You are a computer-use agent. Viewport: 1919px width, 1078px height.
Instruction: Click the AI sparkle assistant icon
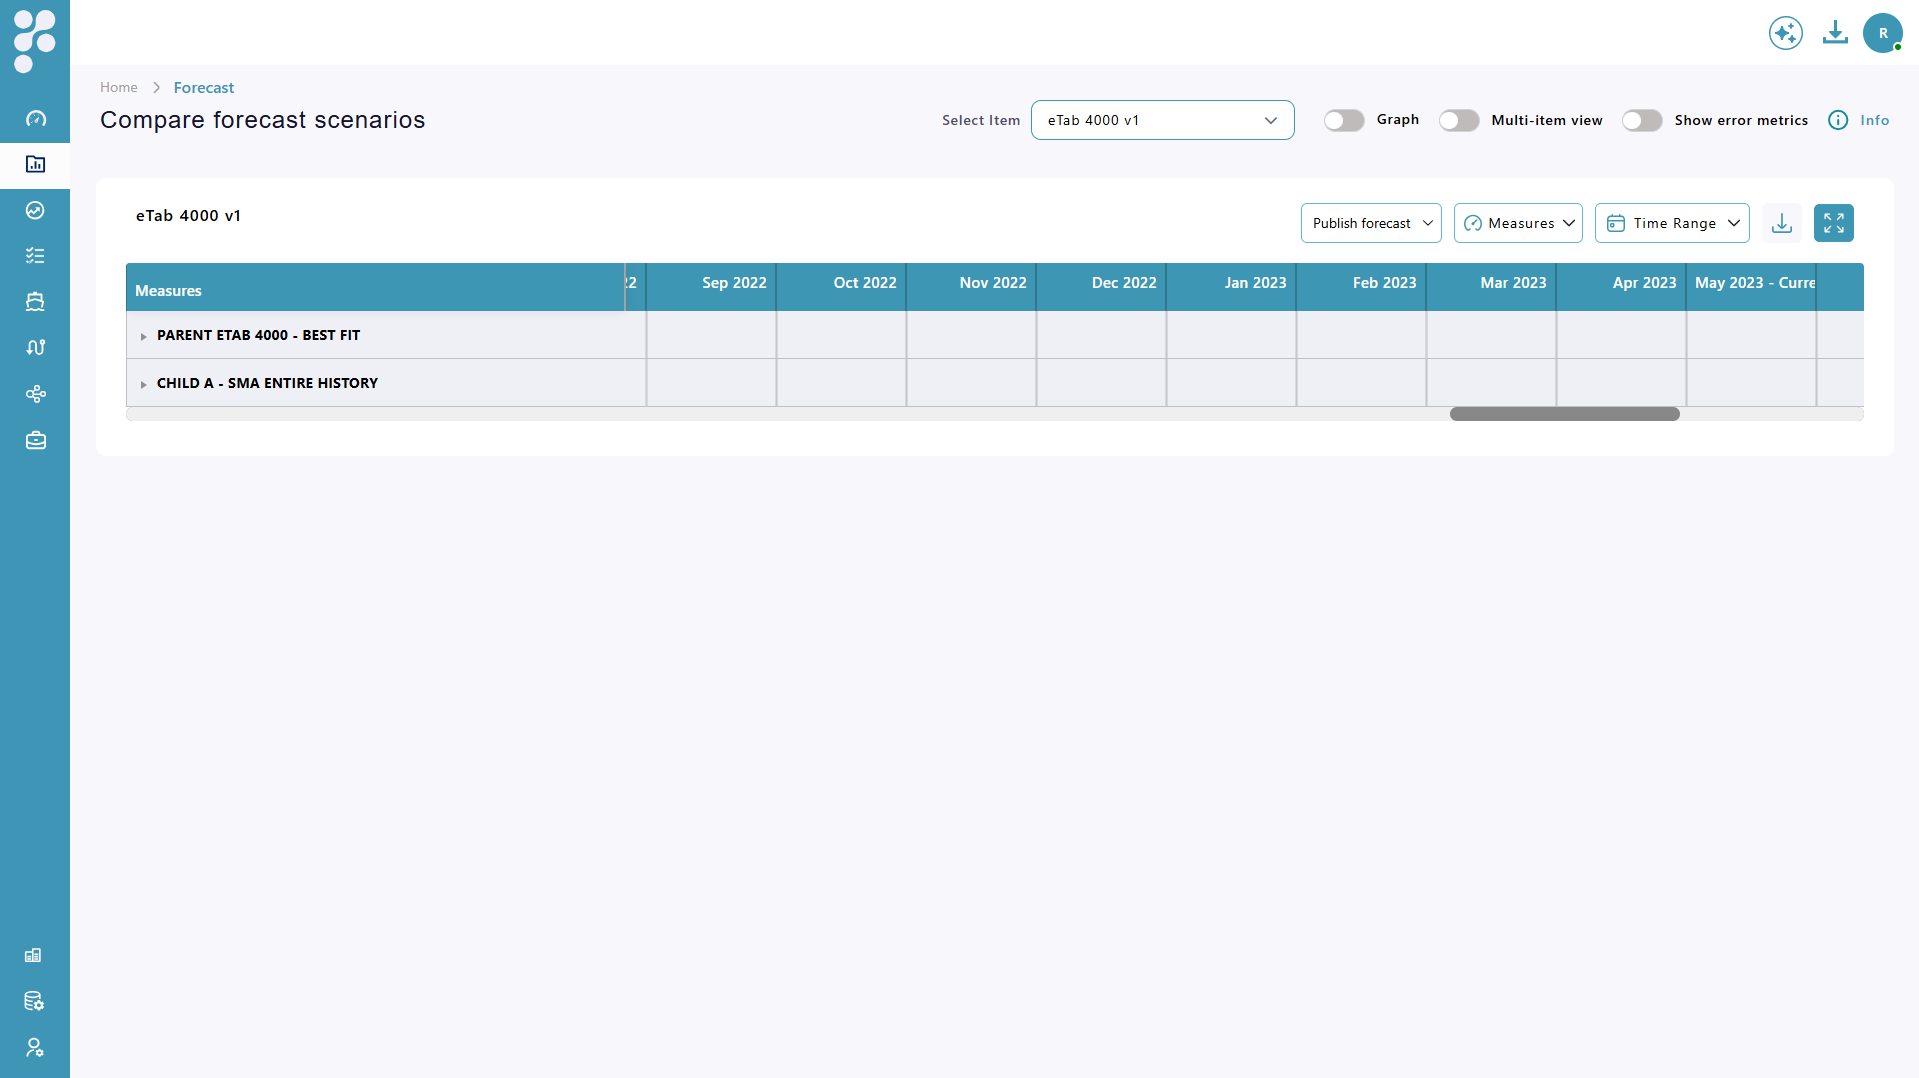[x=1785, y=33]
